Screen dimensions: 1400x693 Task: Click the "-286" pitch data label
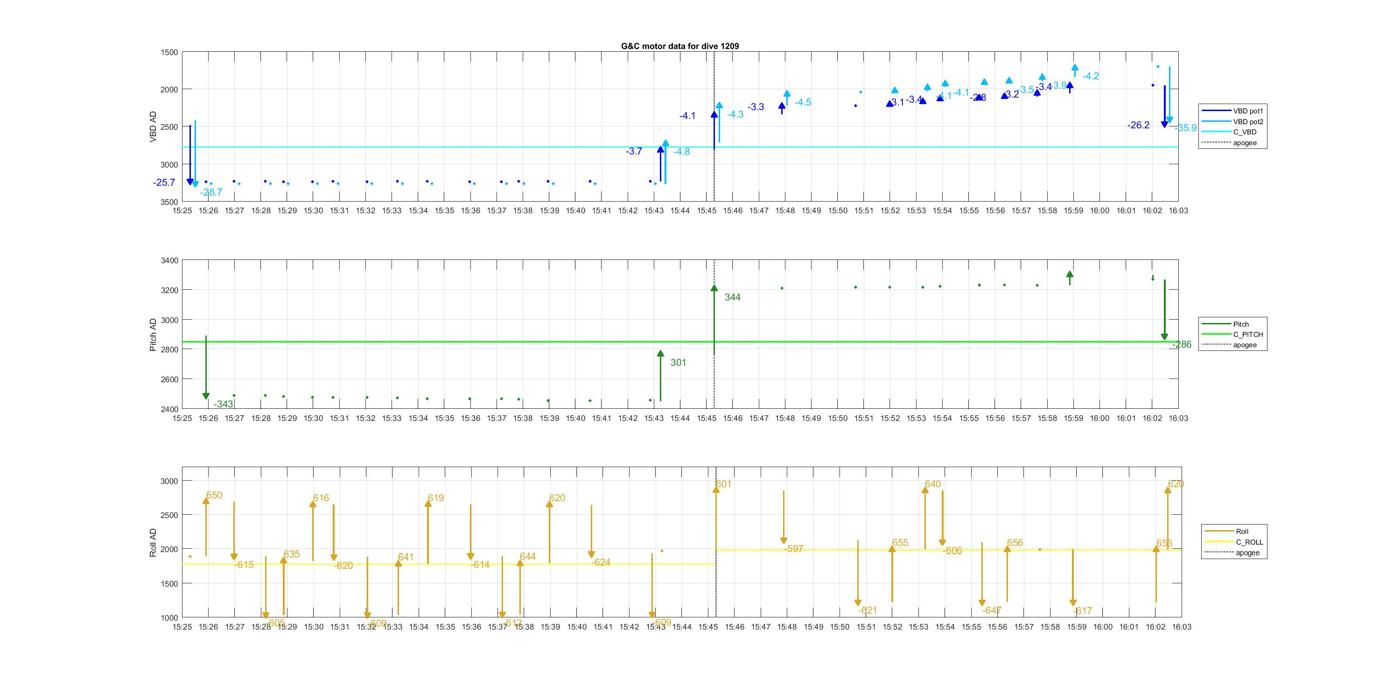tap(1181, 345)
